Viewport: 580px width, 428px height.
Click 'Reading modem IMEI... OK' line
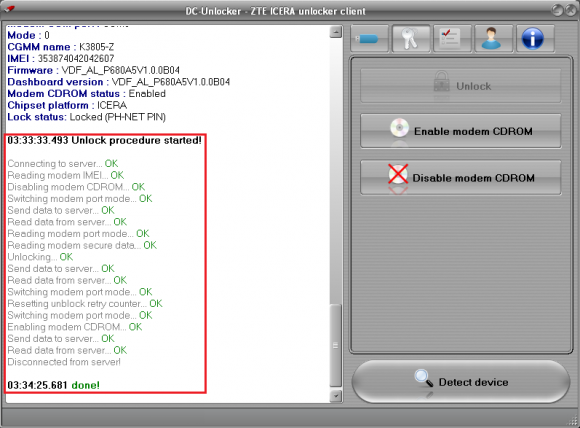coord(65,175)
